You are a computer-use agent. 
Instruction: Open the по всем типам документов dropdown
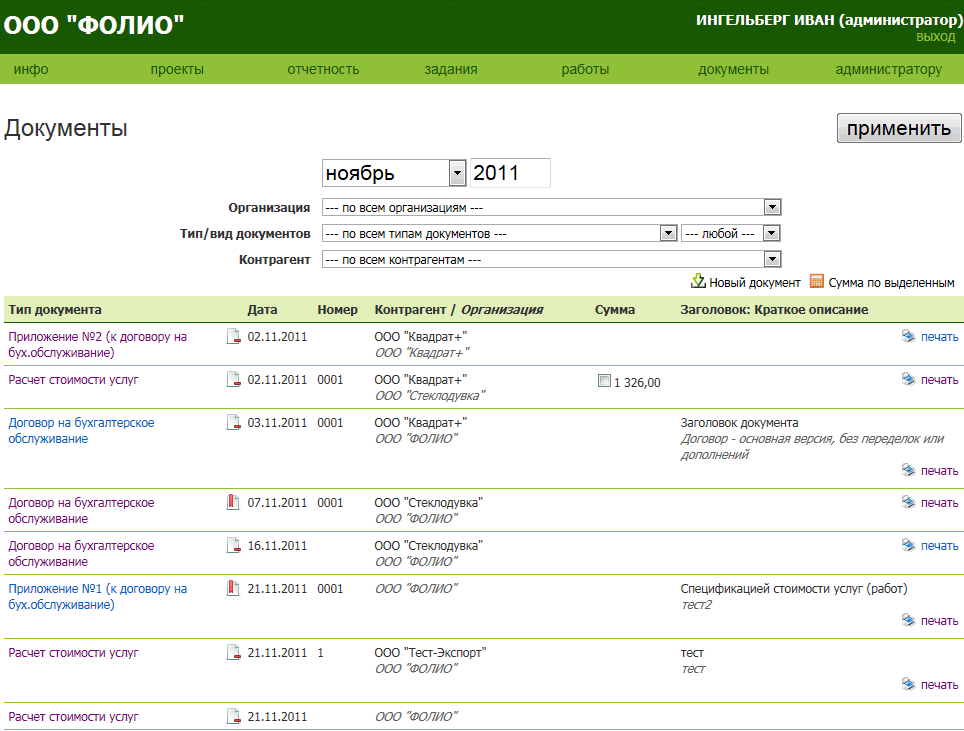pos(668,234)
